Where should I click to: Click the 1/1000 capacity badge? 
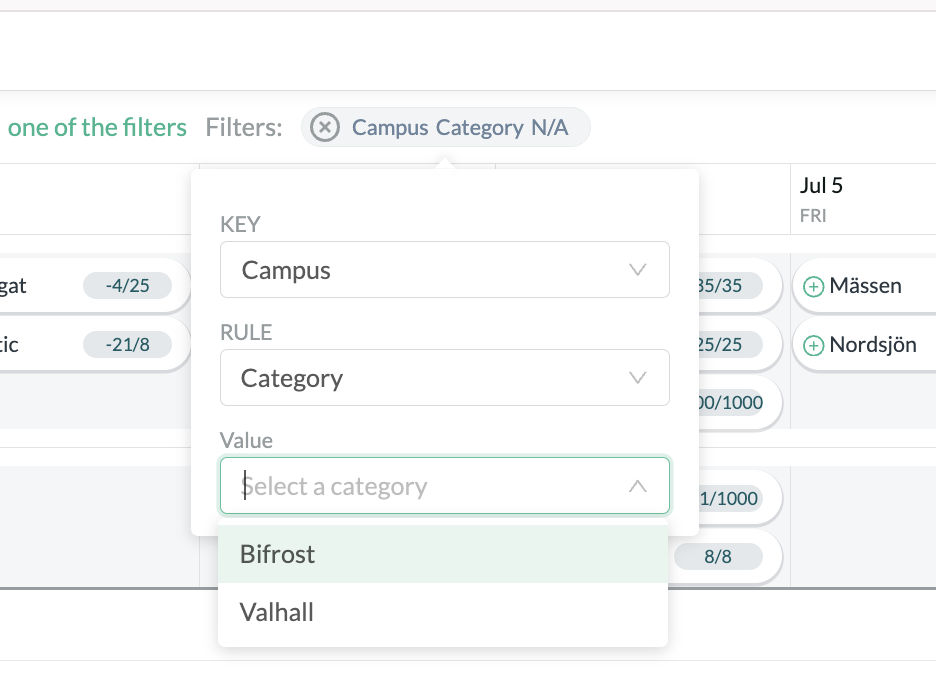click(729, 498)
